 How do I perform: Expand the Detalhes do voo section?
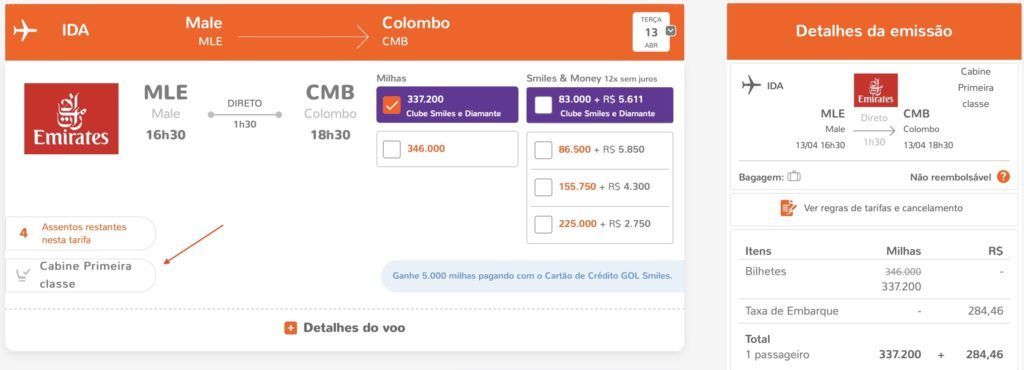point(345,328)
